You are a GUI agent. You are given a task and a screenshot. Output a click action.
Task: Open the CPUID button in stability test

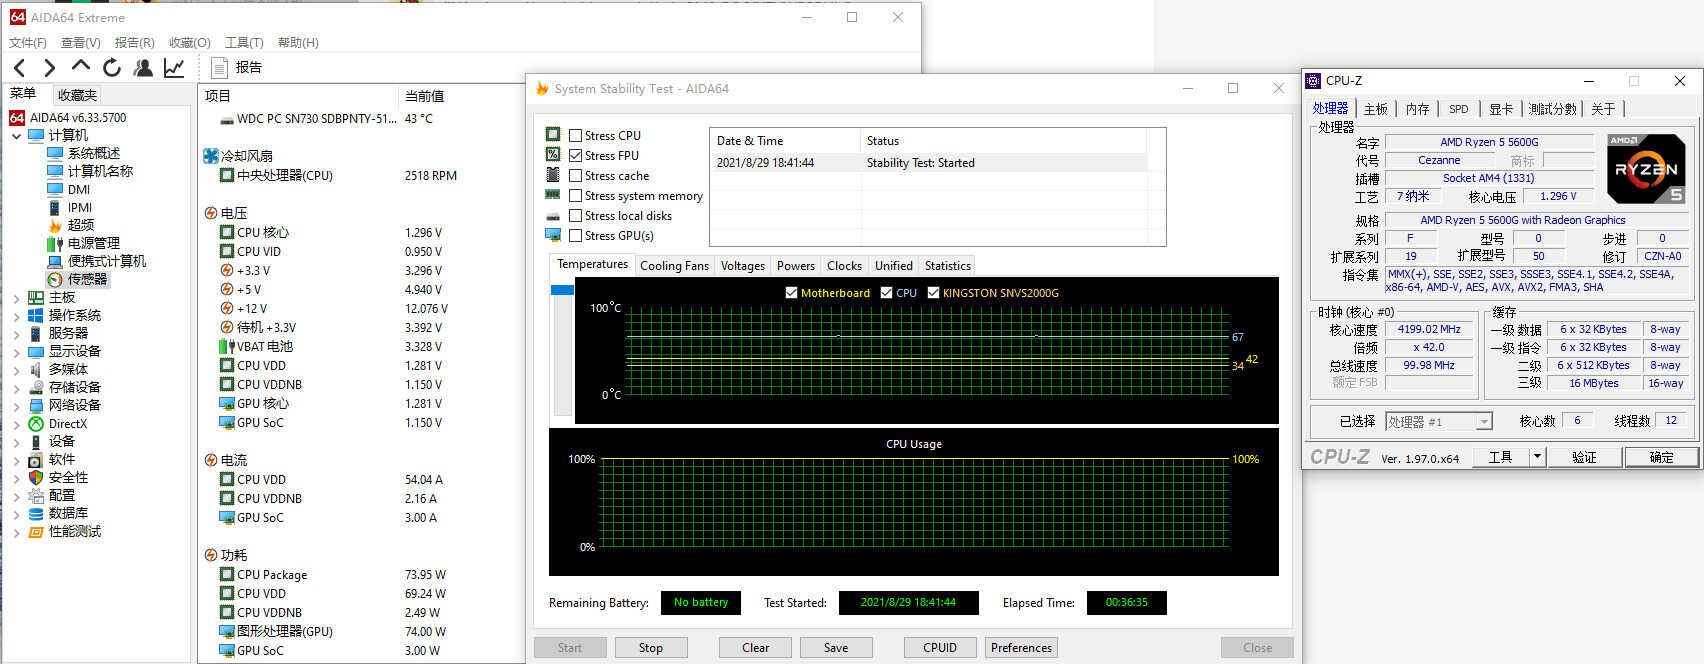pos(940,648)
